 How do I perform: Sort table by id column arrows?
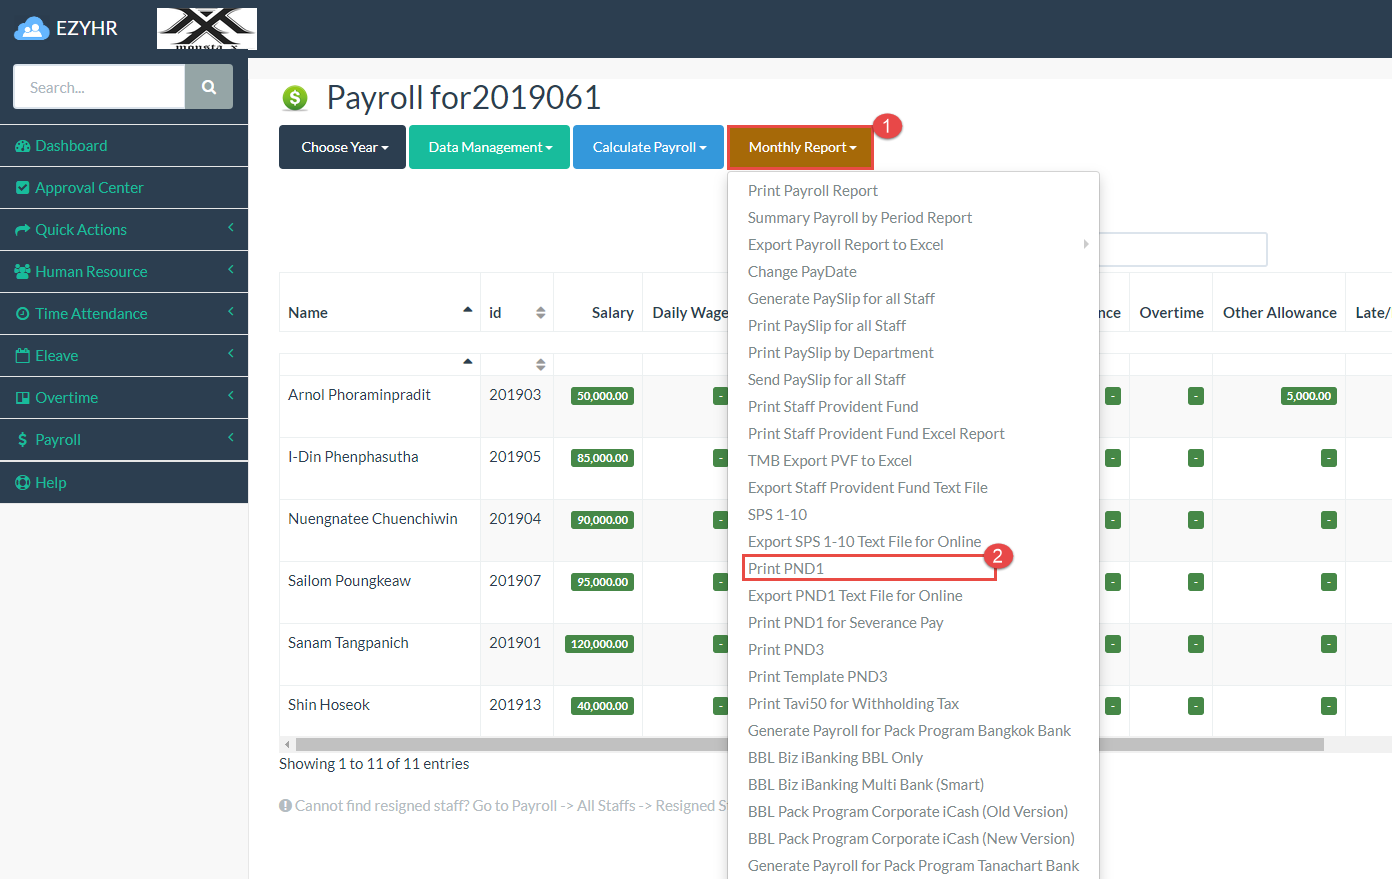pyautogui.click(x=540, y=312)
